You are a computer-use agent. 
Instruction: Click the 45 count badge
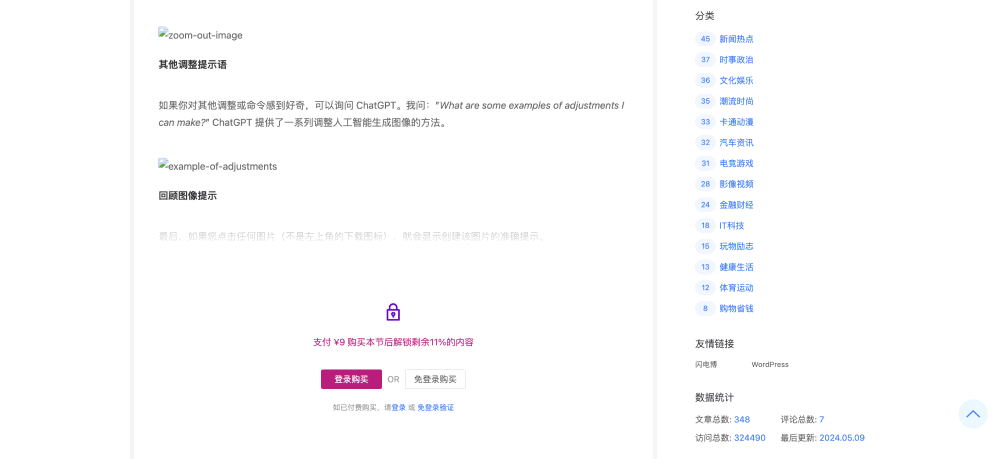pos(705,39)
